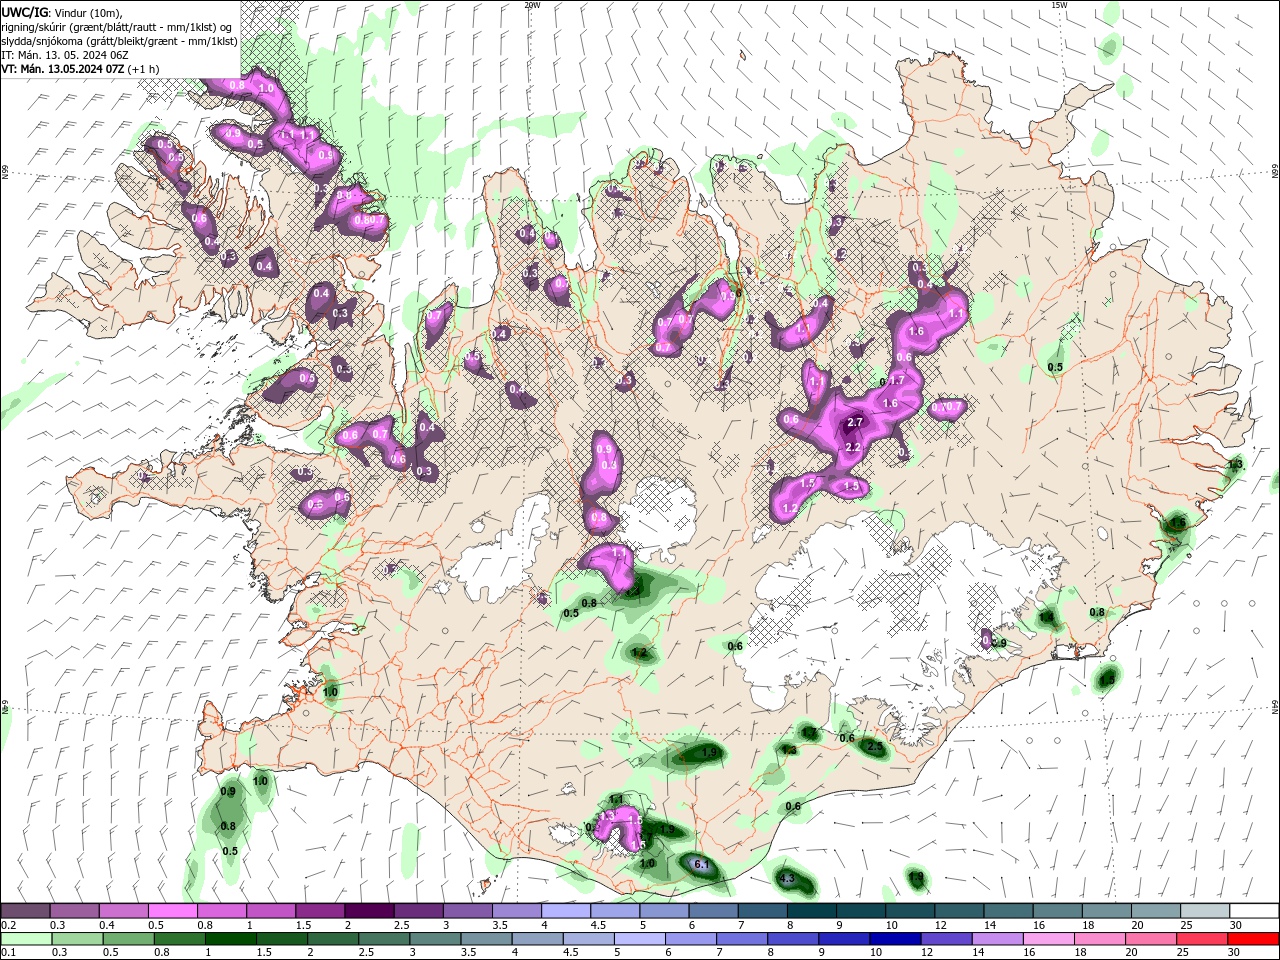Click the slate blue 6–7 snow legend swatch

click(x=715, y=911)
